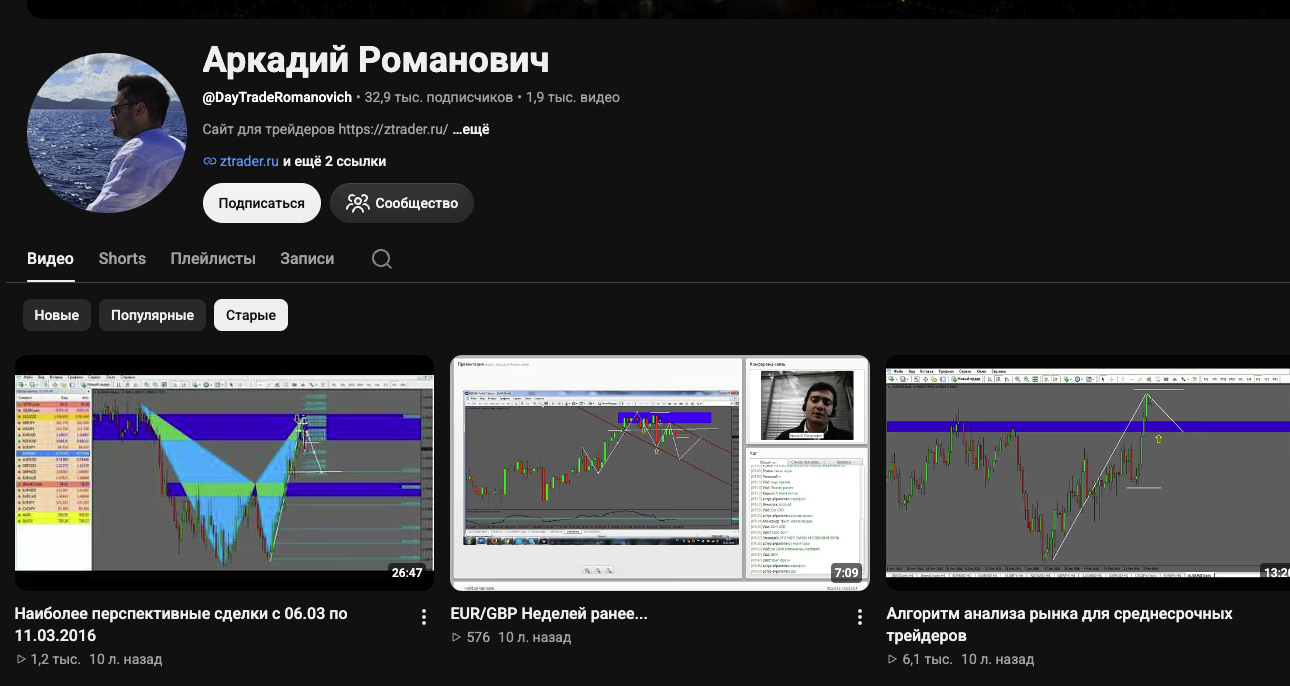Viewport: 1290px width, 686px height.
Task: Sort videos by Новые
Action: (57, 315)
